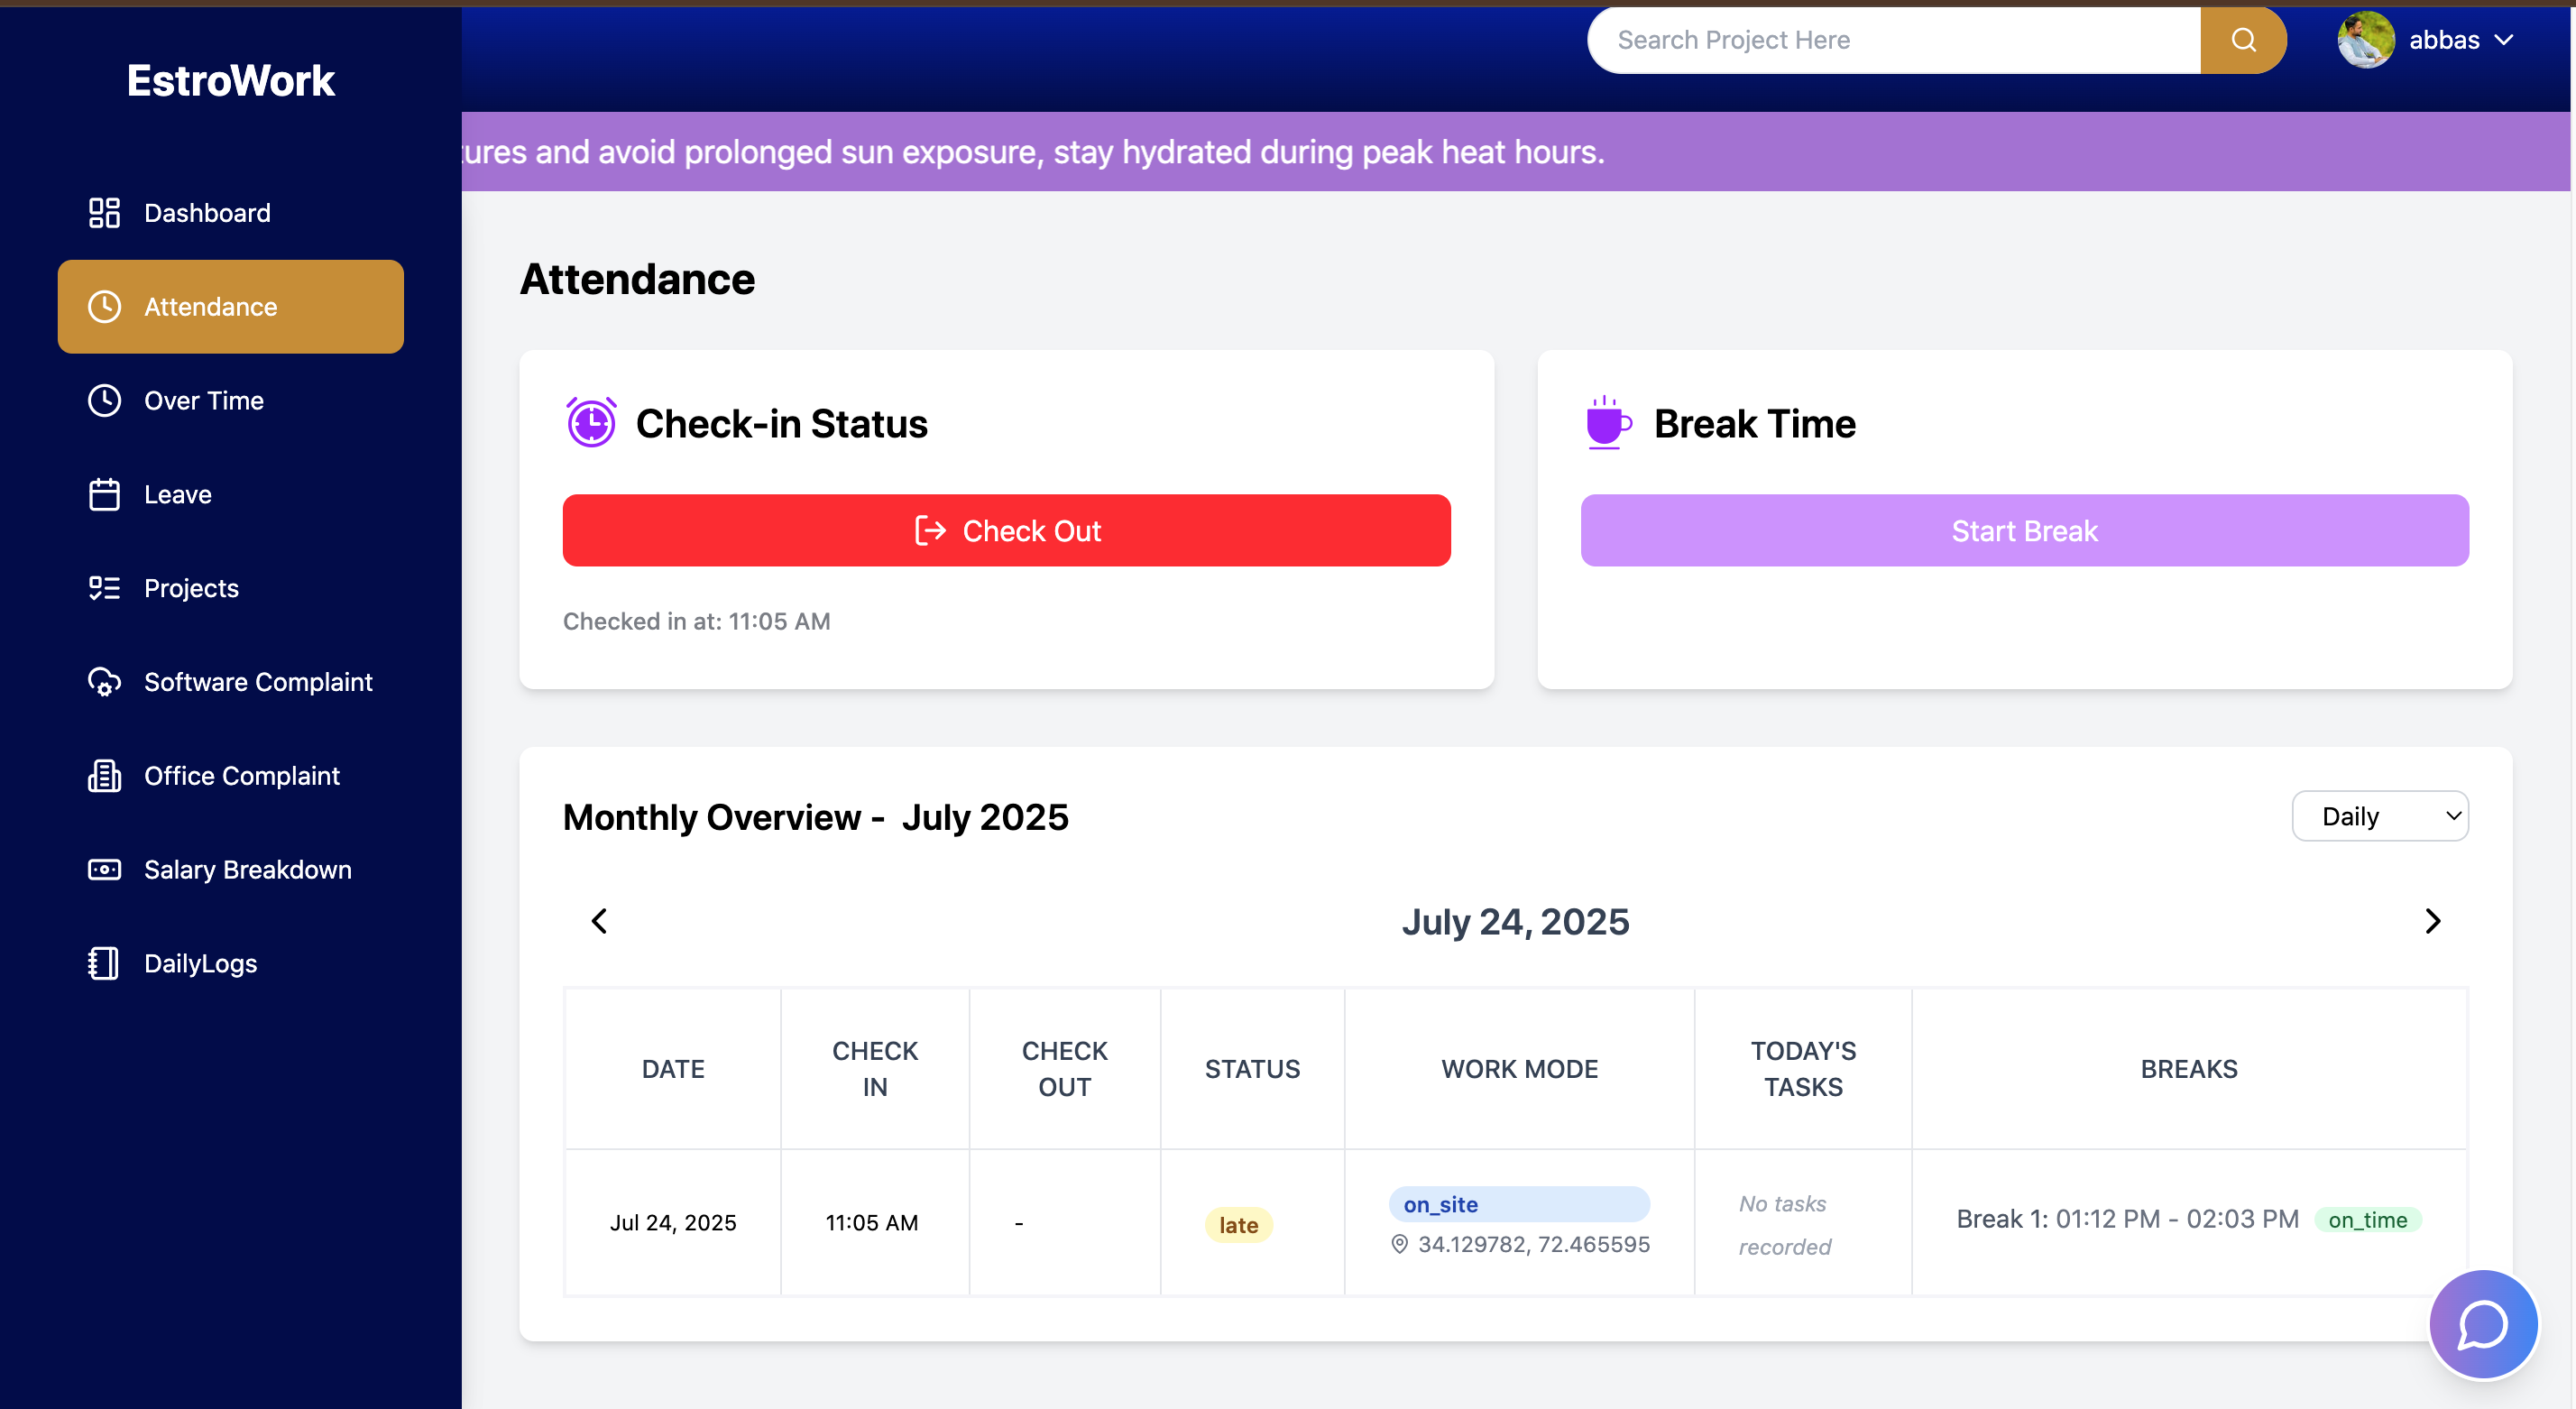Click the BREAKS column header
This screenshot has width=2576, height=1409.
(x=2189, y=1069)
